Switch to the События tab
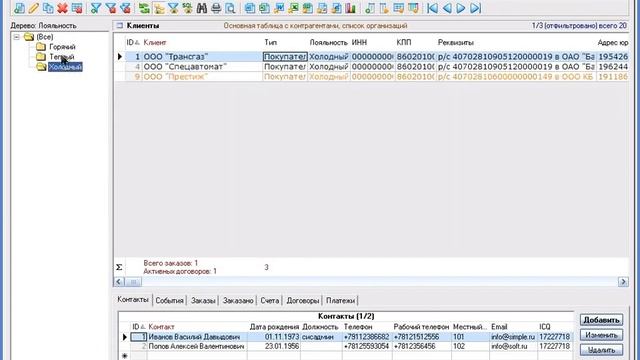The width and height of the screenshot is (640, 360). [x=169, y=300]
